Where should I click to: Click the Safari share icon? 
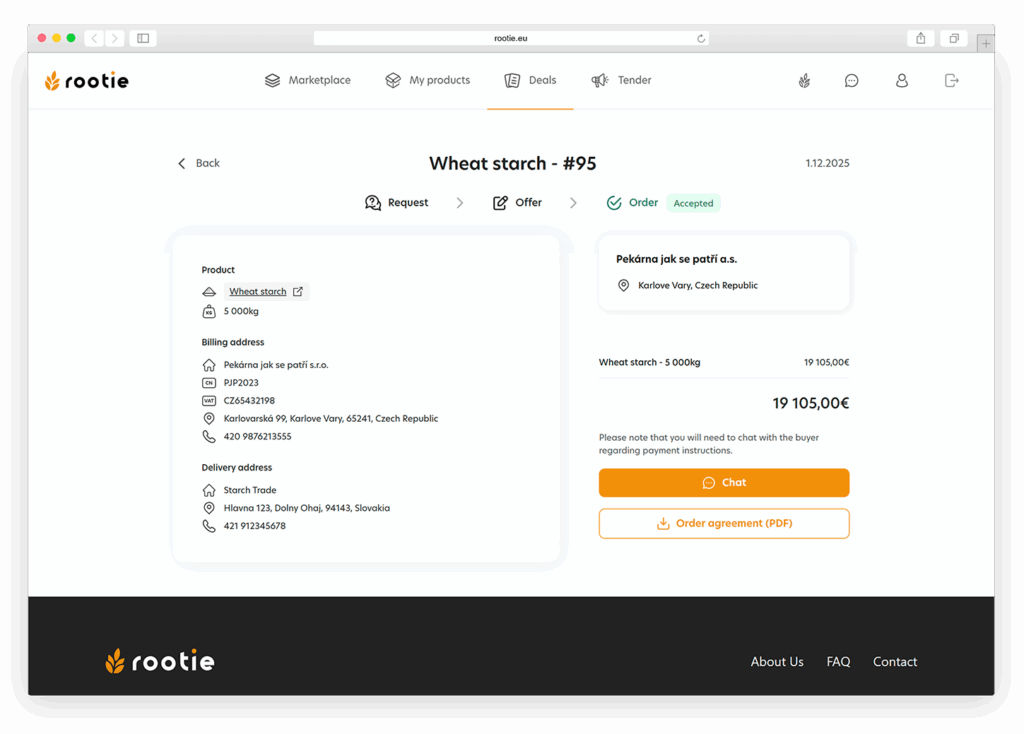point(920,38)
